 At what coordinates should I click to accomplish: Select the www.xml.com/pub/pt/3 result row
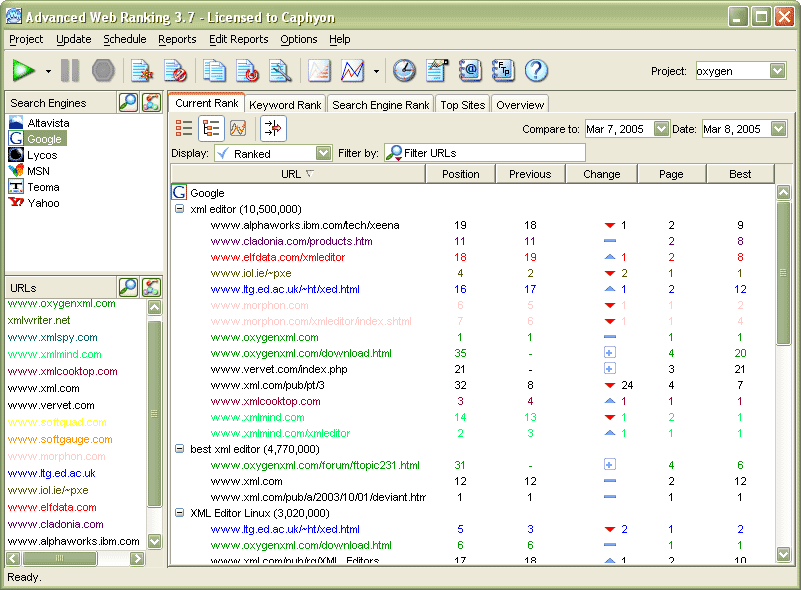[x=475, y=385]
